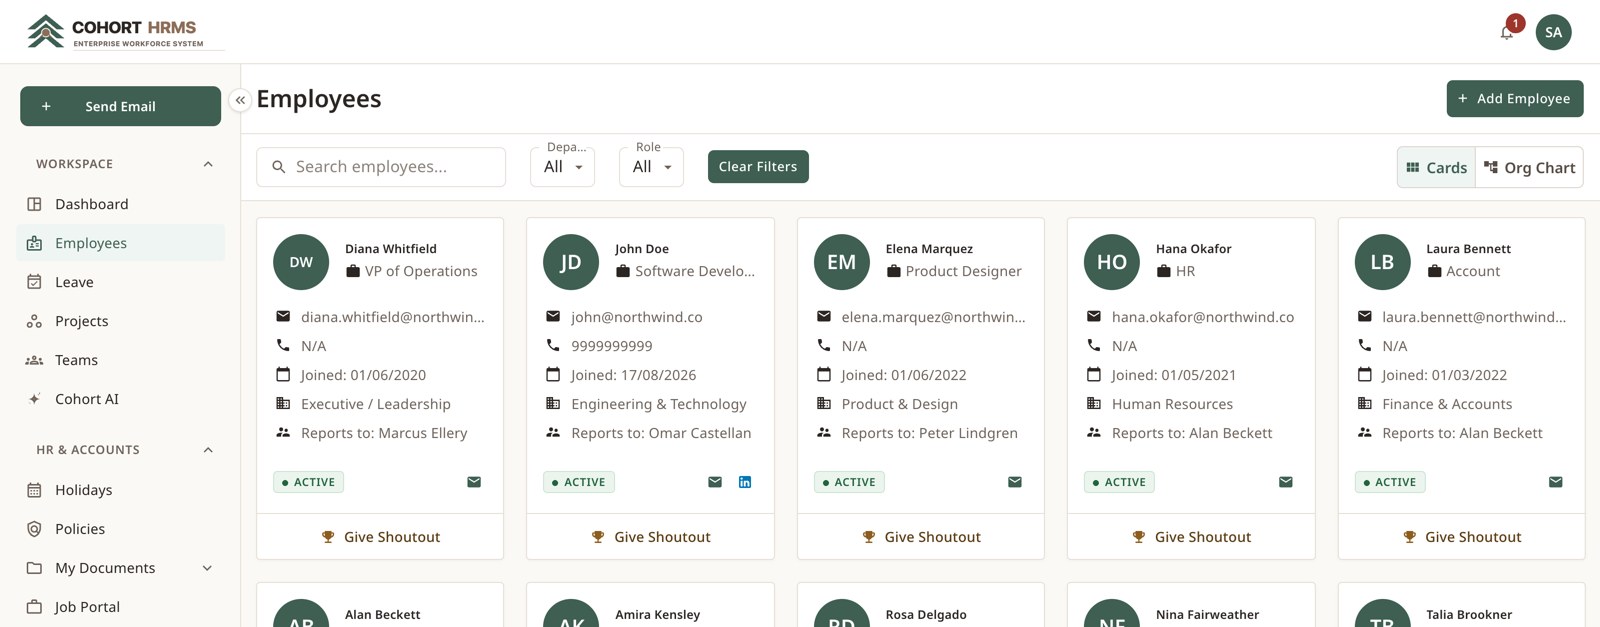Open the notifications bell
The width and height of the screenshot is (1600, 627).
[1507, 32]
